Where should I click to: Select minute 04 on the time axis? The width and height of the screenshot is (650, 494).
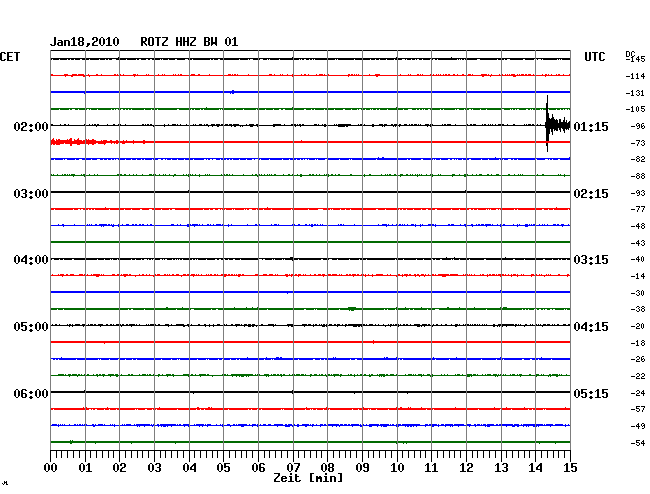point(189,468)
